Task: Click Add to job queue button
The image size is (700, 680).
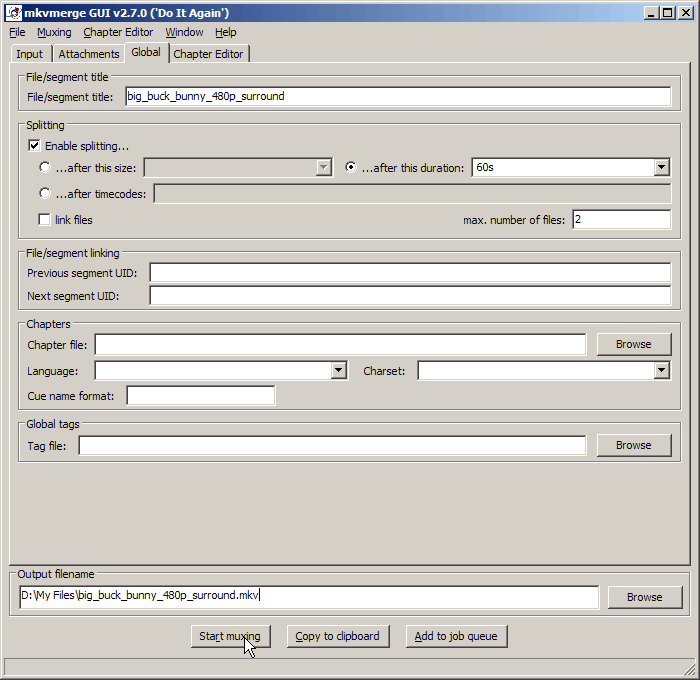Action: [x=456, y=636]
